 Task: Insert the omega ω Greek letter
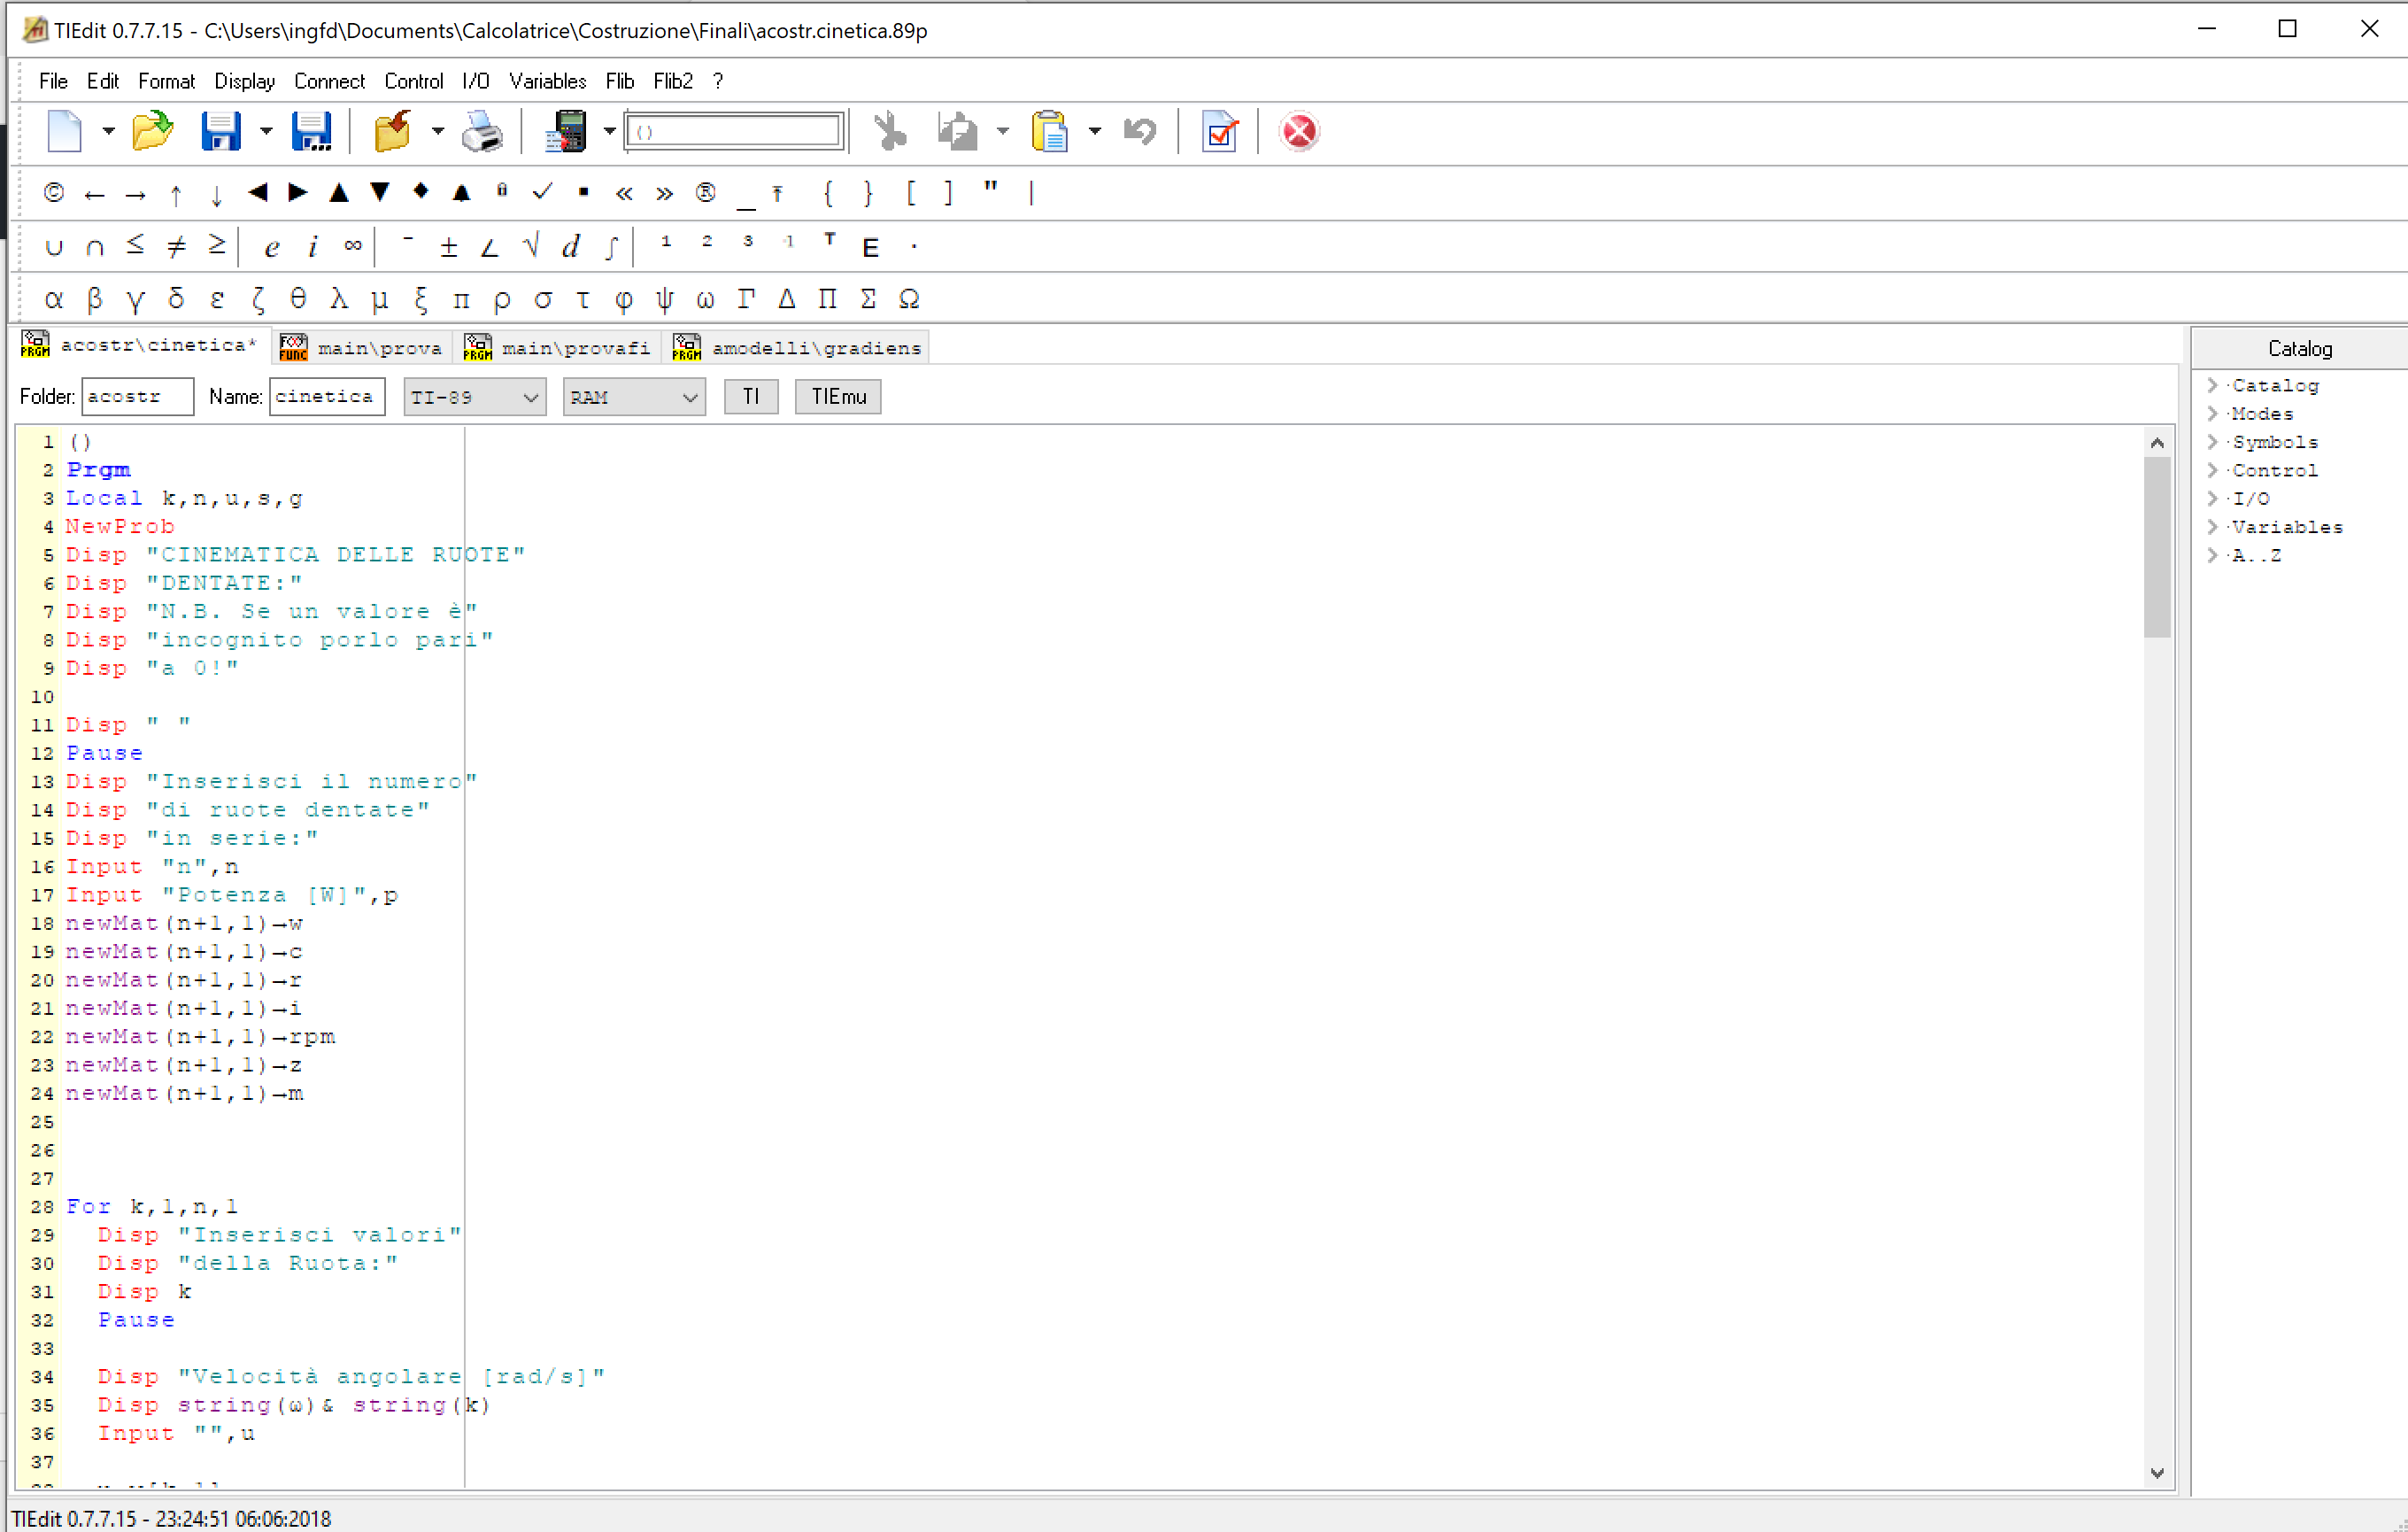click(x=705, y=298)
